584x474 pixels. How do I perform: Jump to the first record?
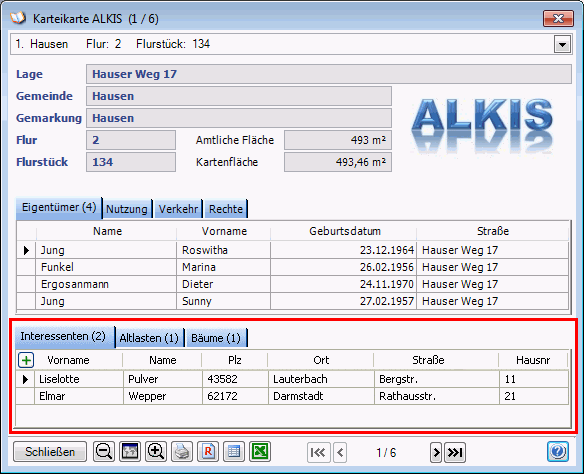click(318, 452)
